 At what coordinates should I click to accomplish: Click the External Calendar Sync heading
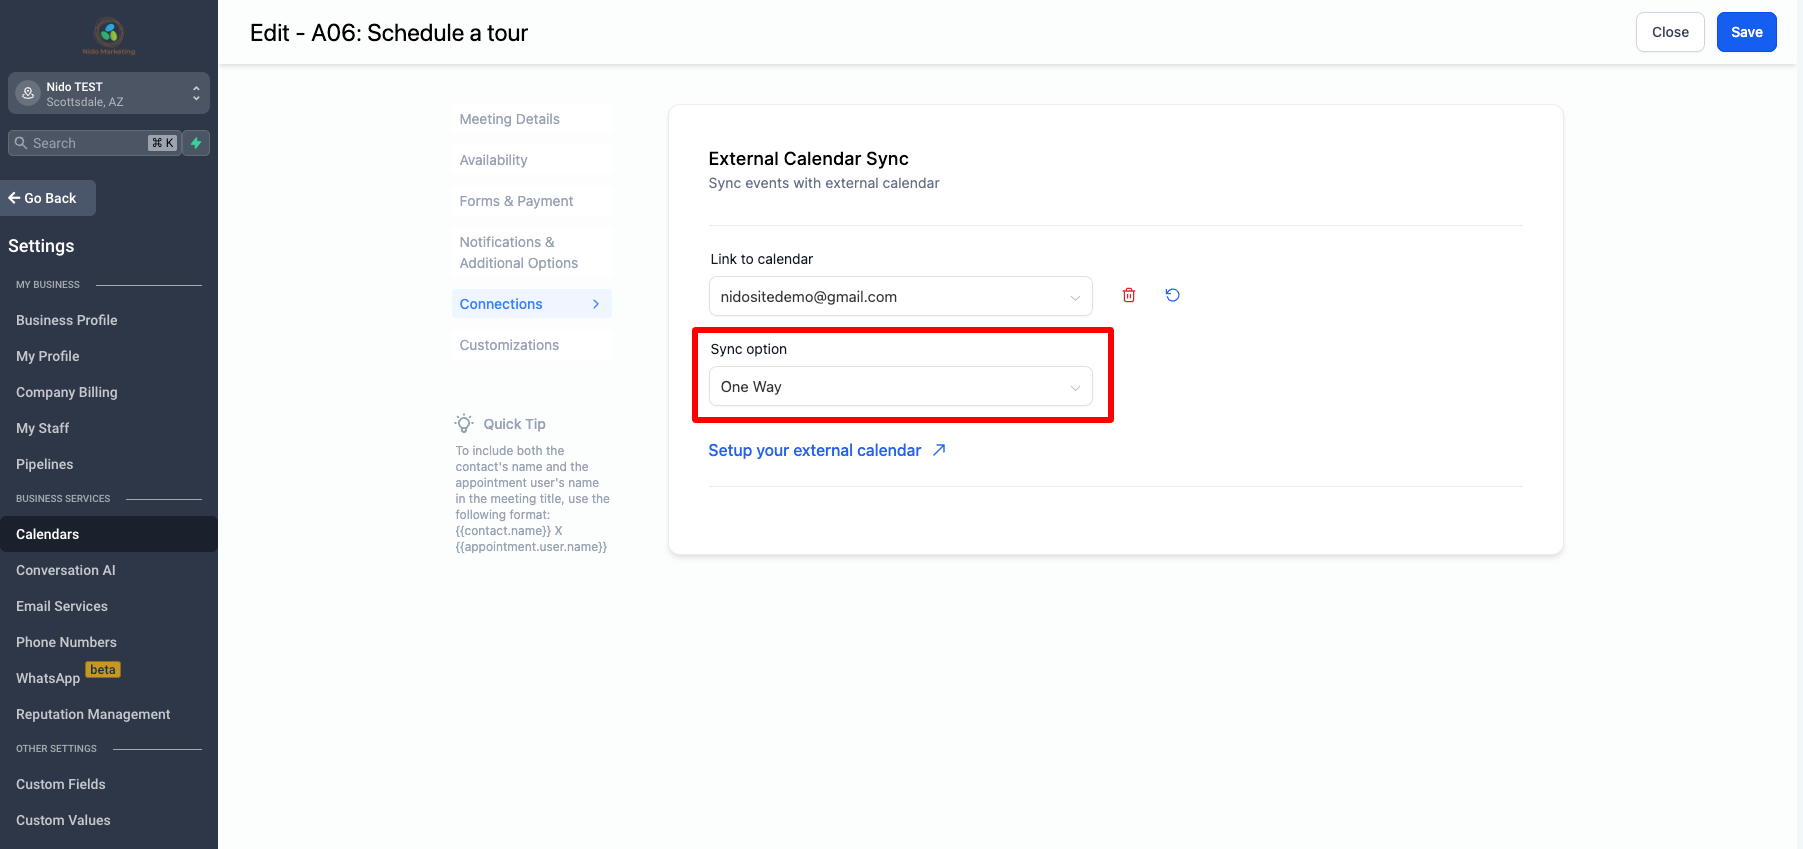(x=808, y=158)
